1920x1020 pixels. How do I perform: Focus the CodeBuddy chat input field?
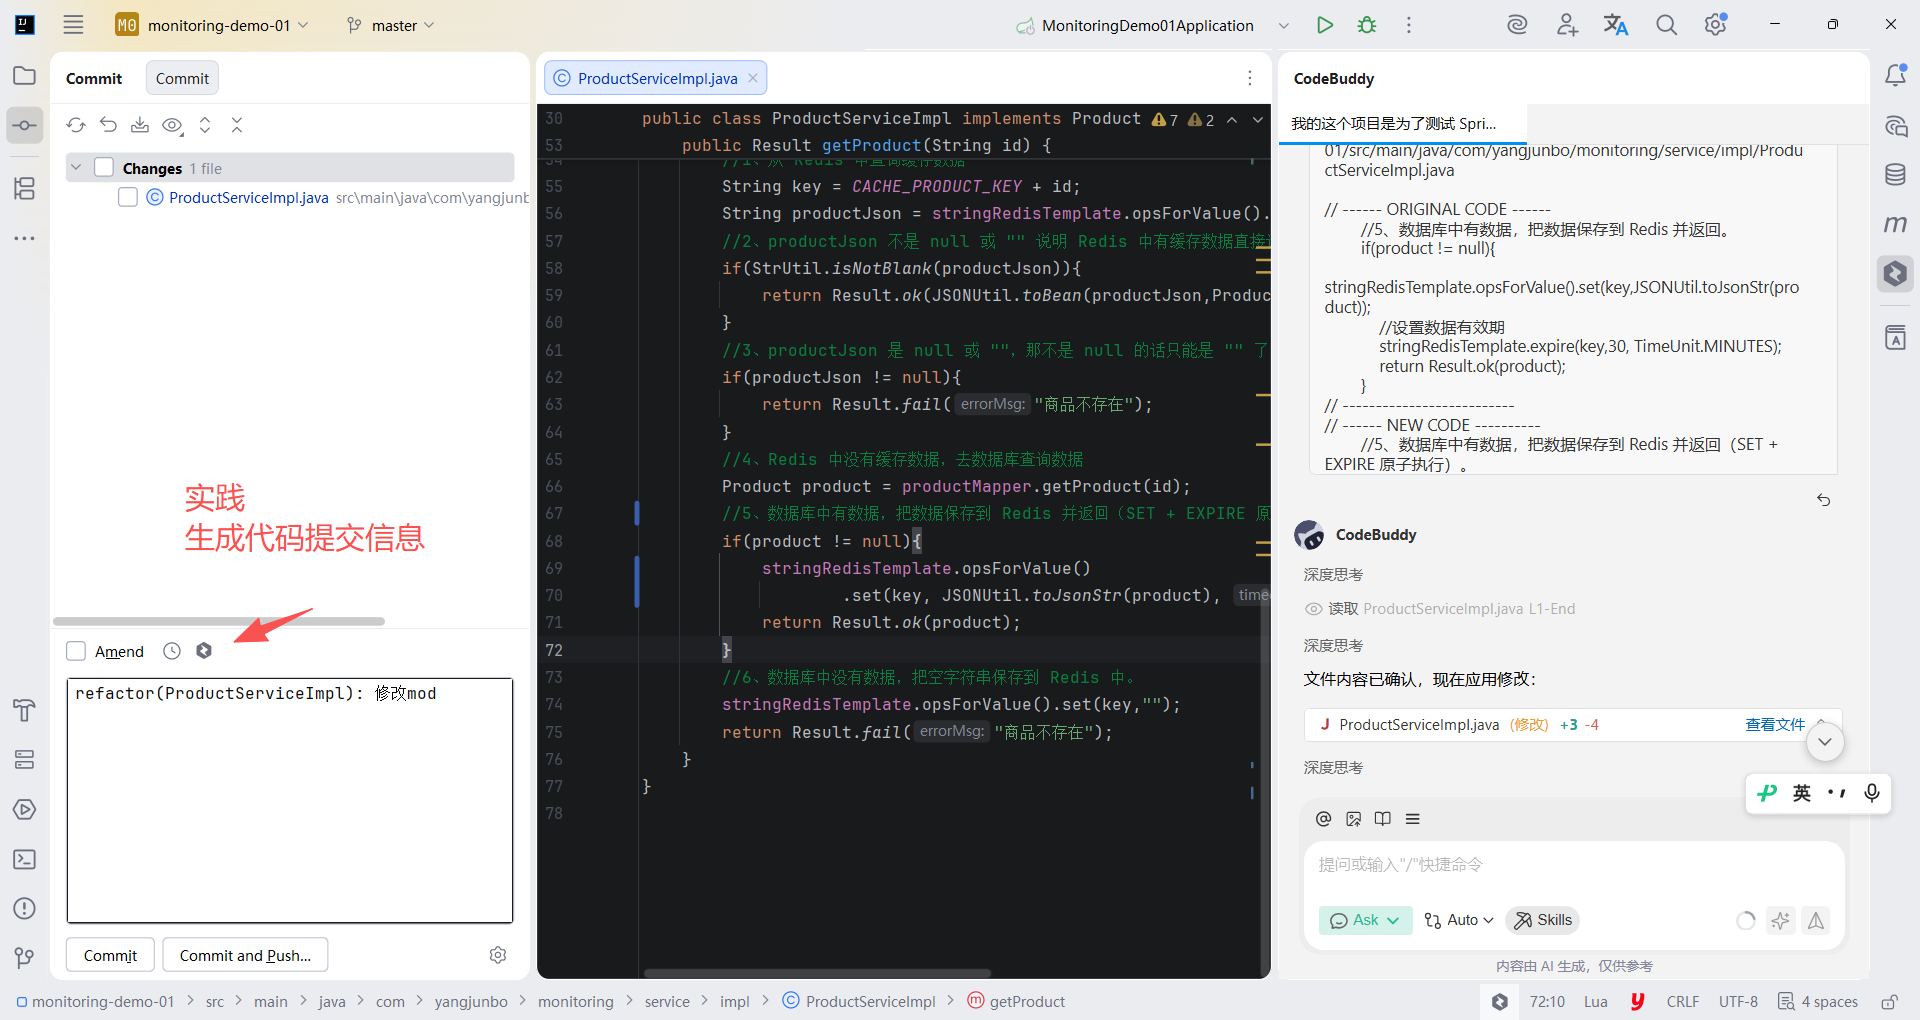coord(1573,866)
